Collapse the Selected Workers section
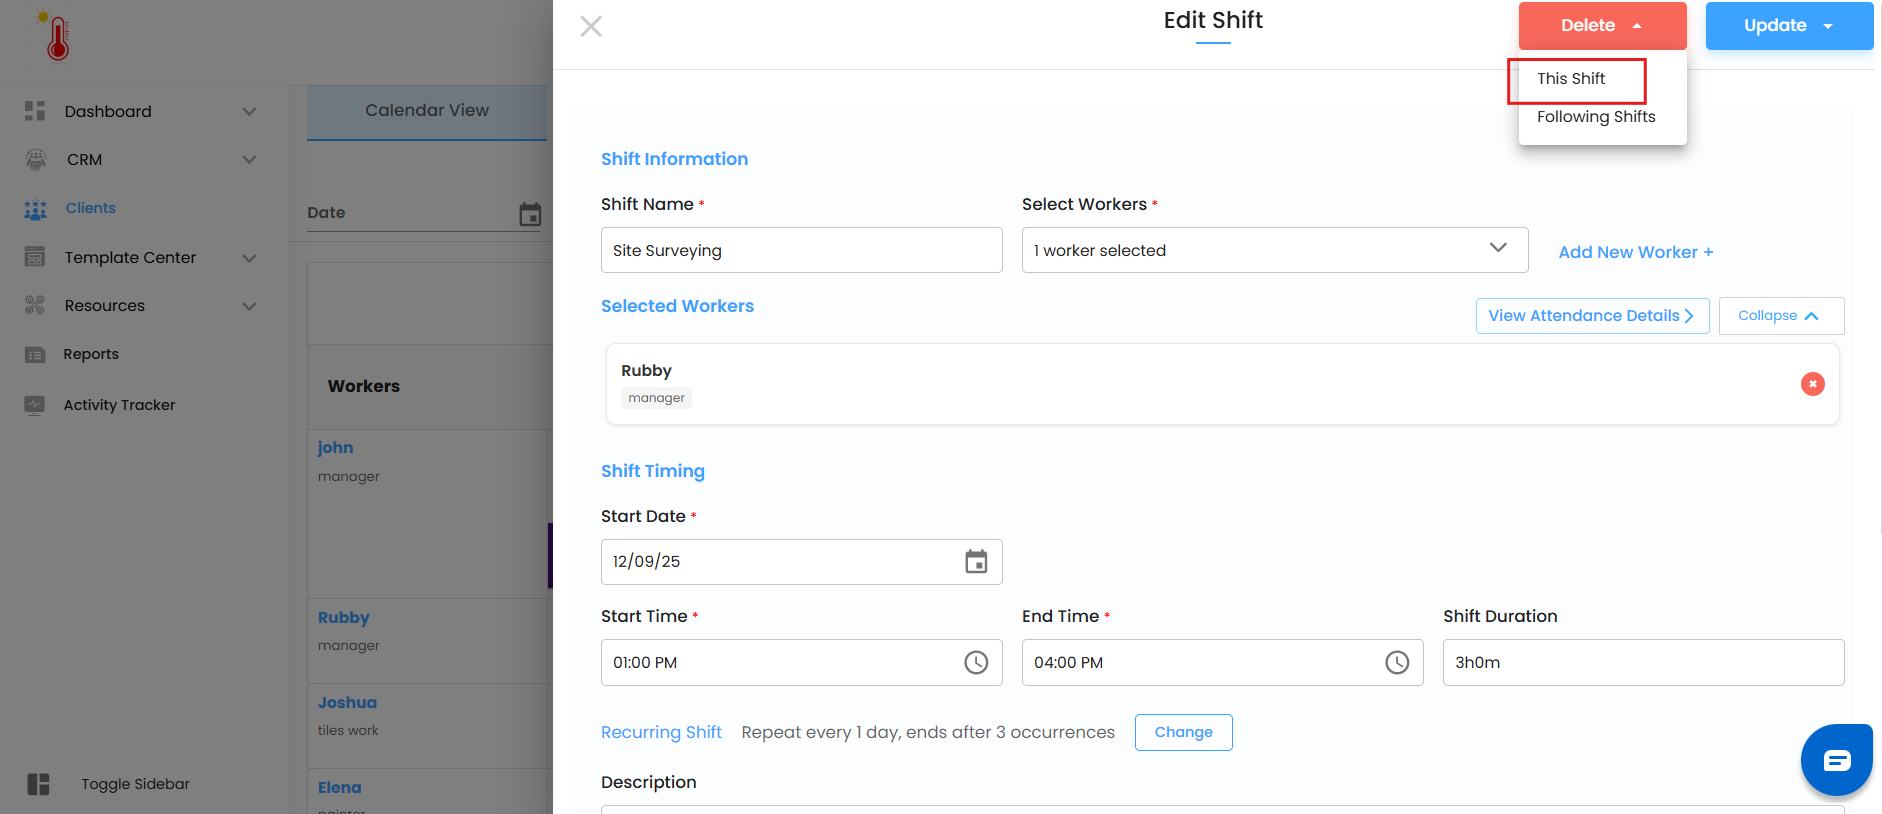The width and height of the screenshot is (1882, 814). pos(1781,316)
